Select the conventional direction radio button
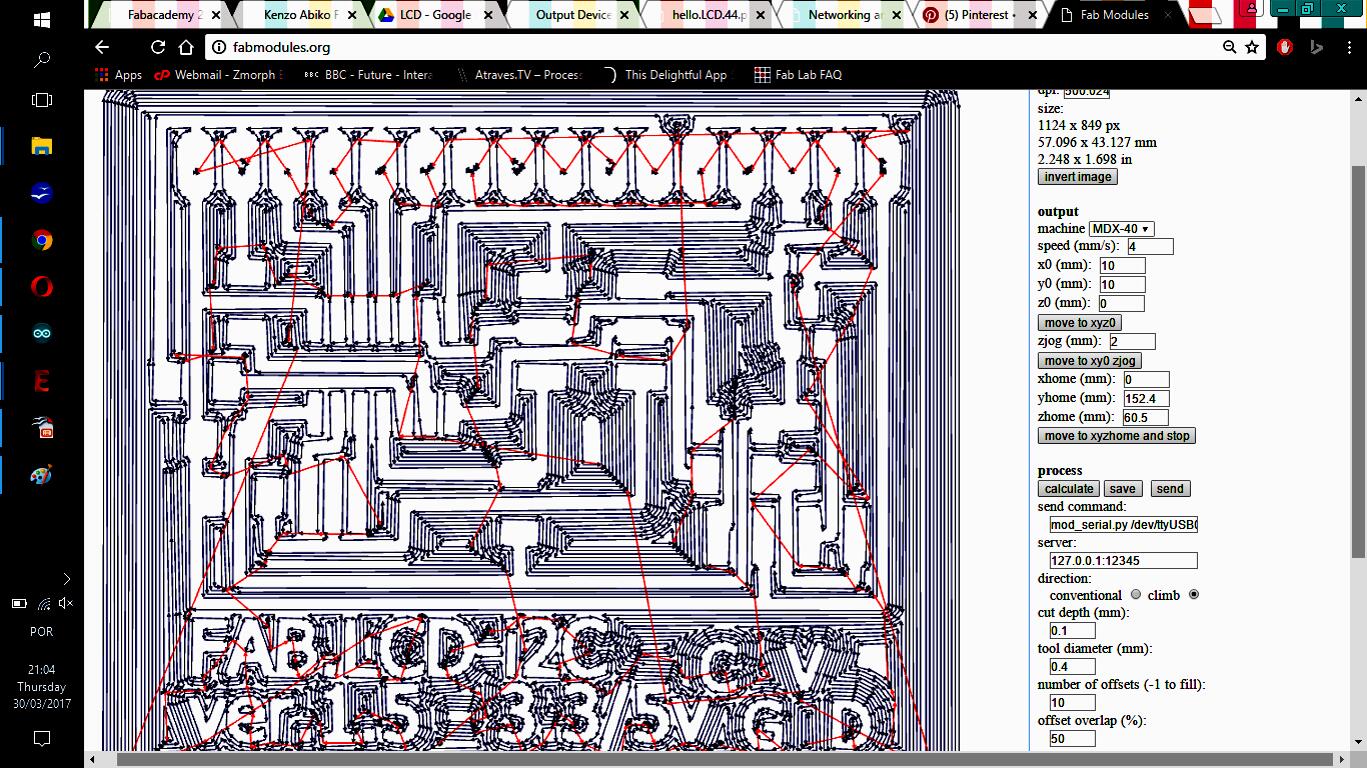 pyautogui.click(x=1136, y=595)
